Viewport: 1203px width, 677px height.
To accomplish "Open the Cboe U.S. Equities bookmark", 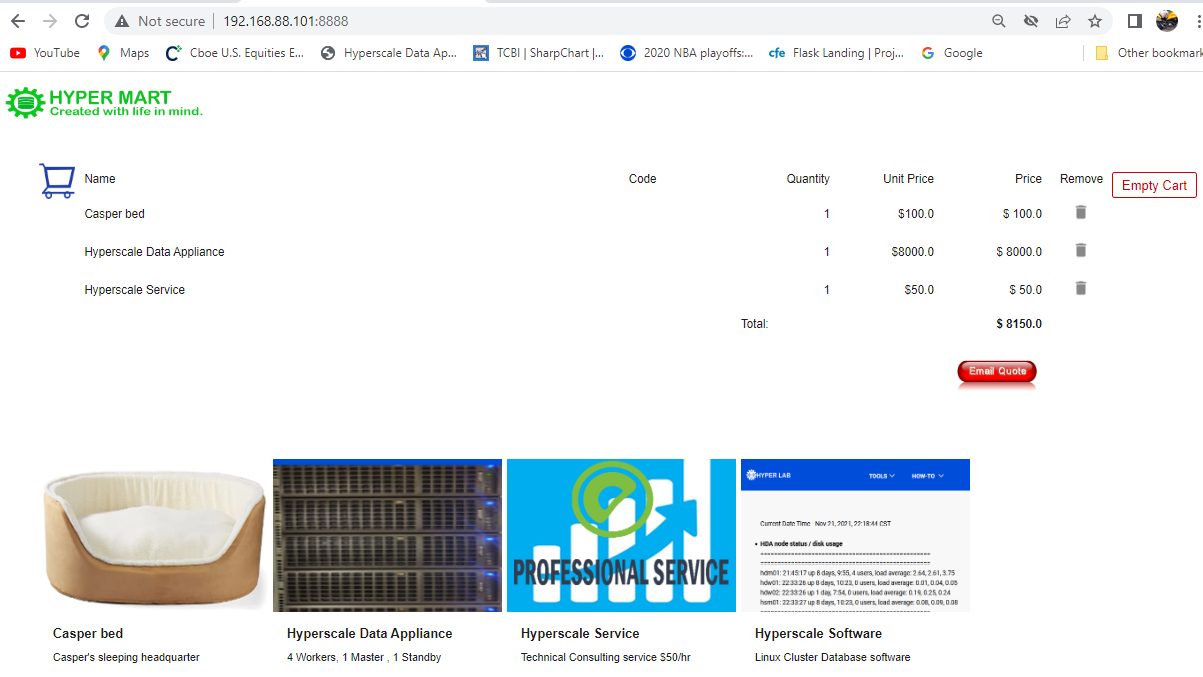I will point(235,53).
